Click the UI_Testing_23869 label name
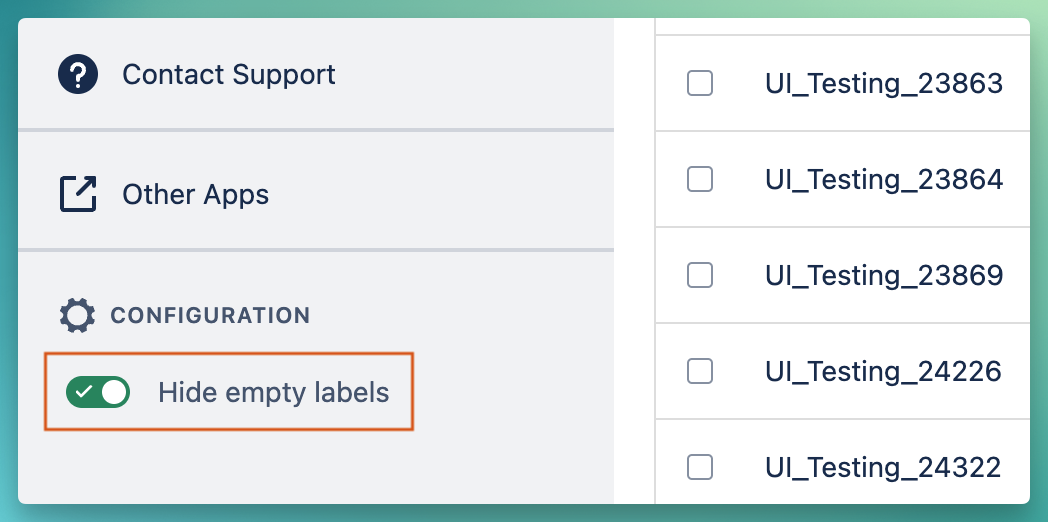The height and width of the screenshot is (522, 1048). (x=883, y=275)
